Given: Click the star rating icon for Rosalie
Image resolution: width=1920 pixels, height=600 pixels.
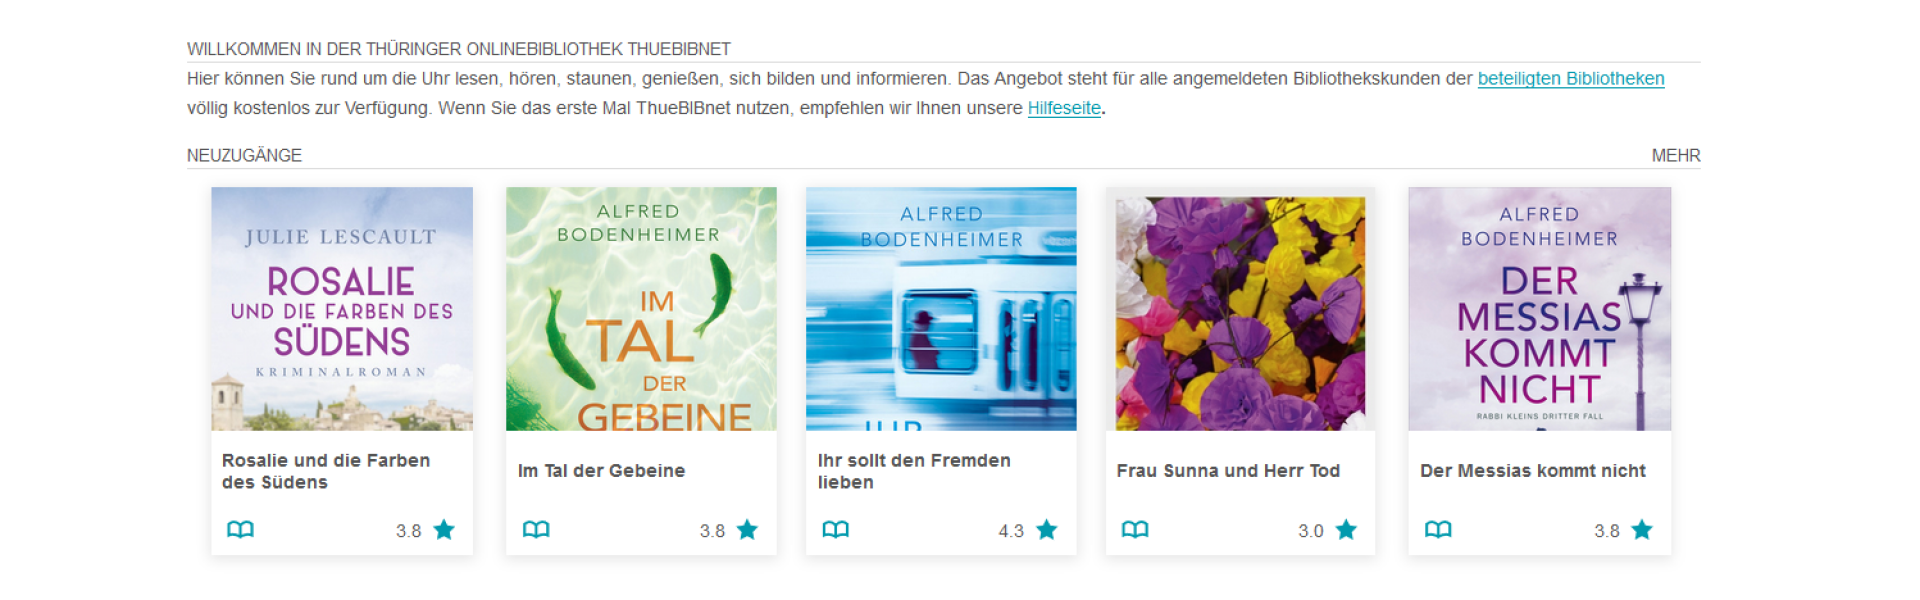Looking at the screenshot, I should (444, 530).
